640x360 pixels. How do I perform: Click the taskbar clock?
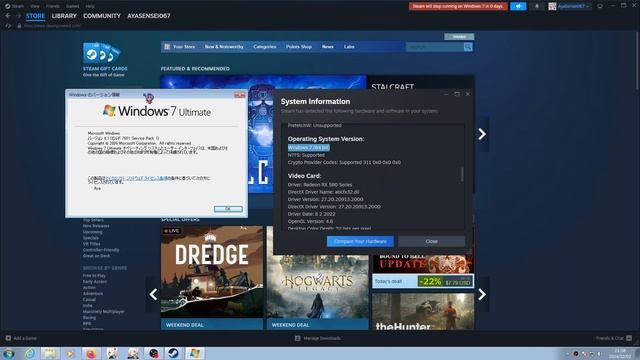pos(620,353)
